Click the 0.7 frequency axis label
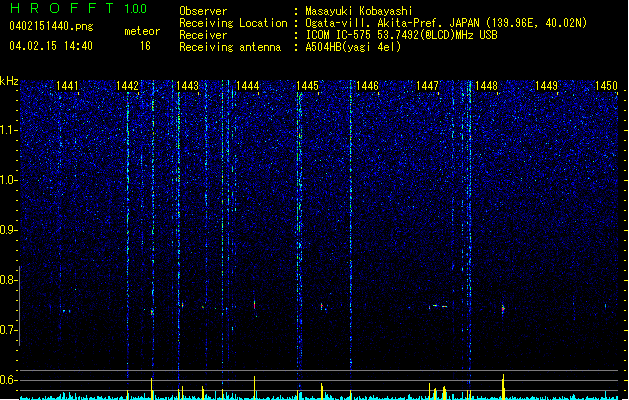 click(x=8, y=330)
